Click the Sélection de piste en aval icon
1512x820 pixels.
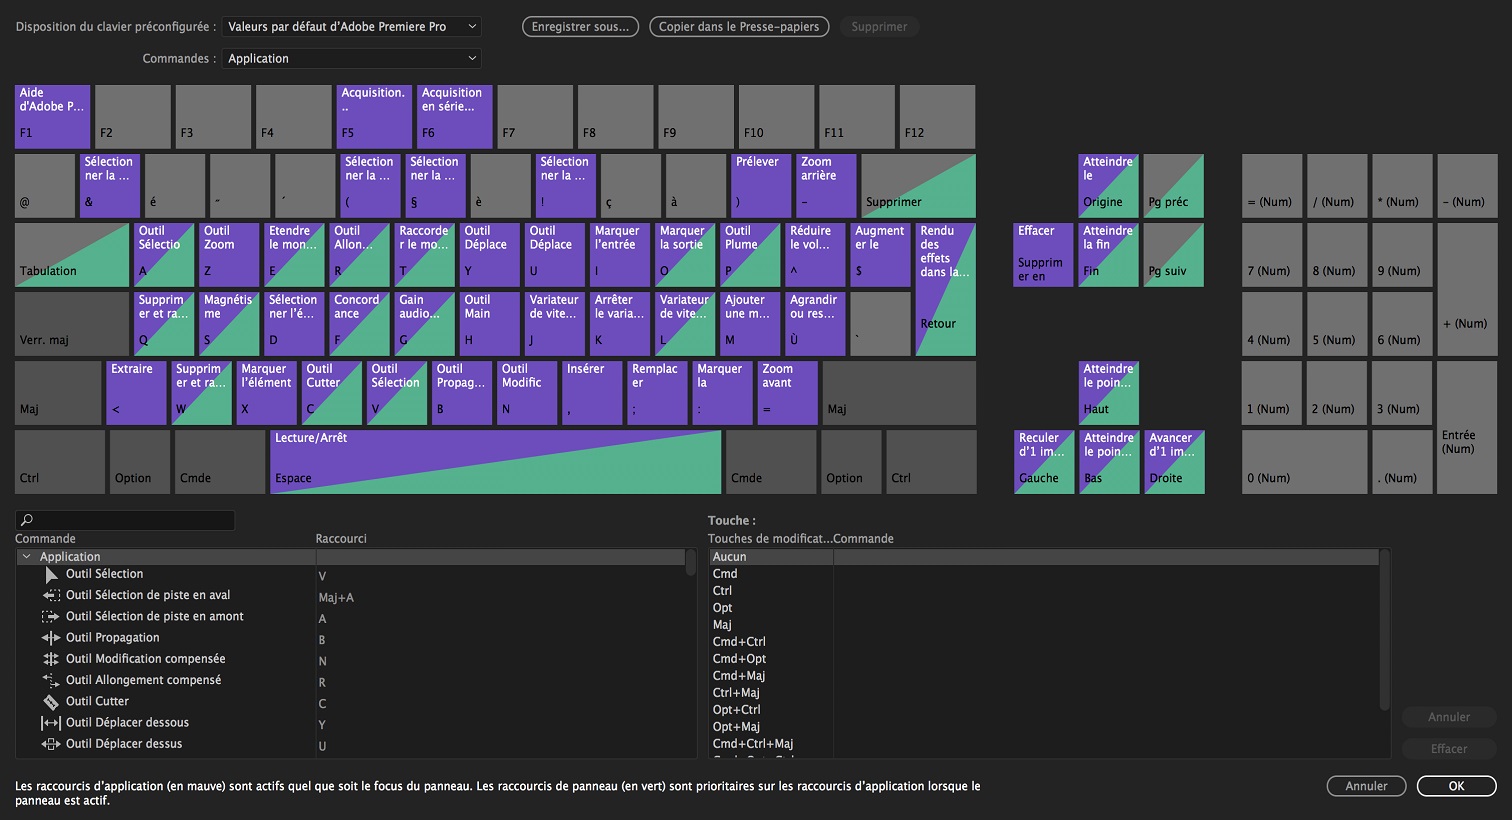click(51, 595)
